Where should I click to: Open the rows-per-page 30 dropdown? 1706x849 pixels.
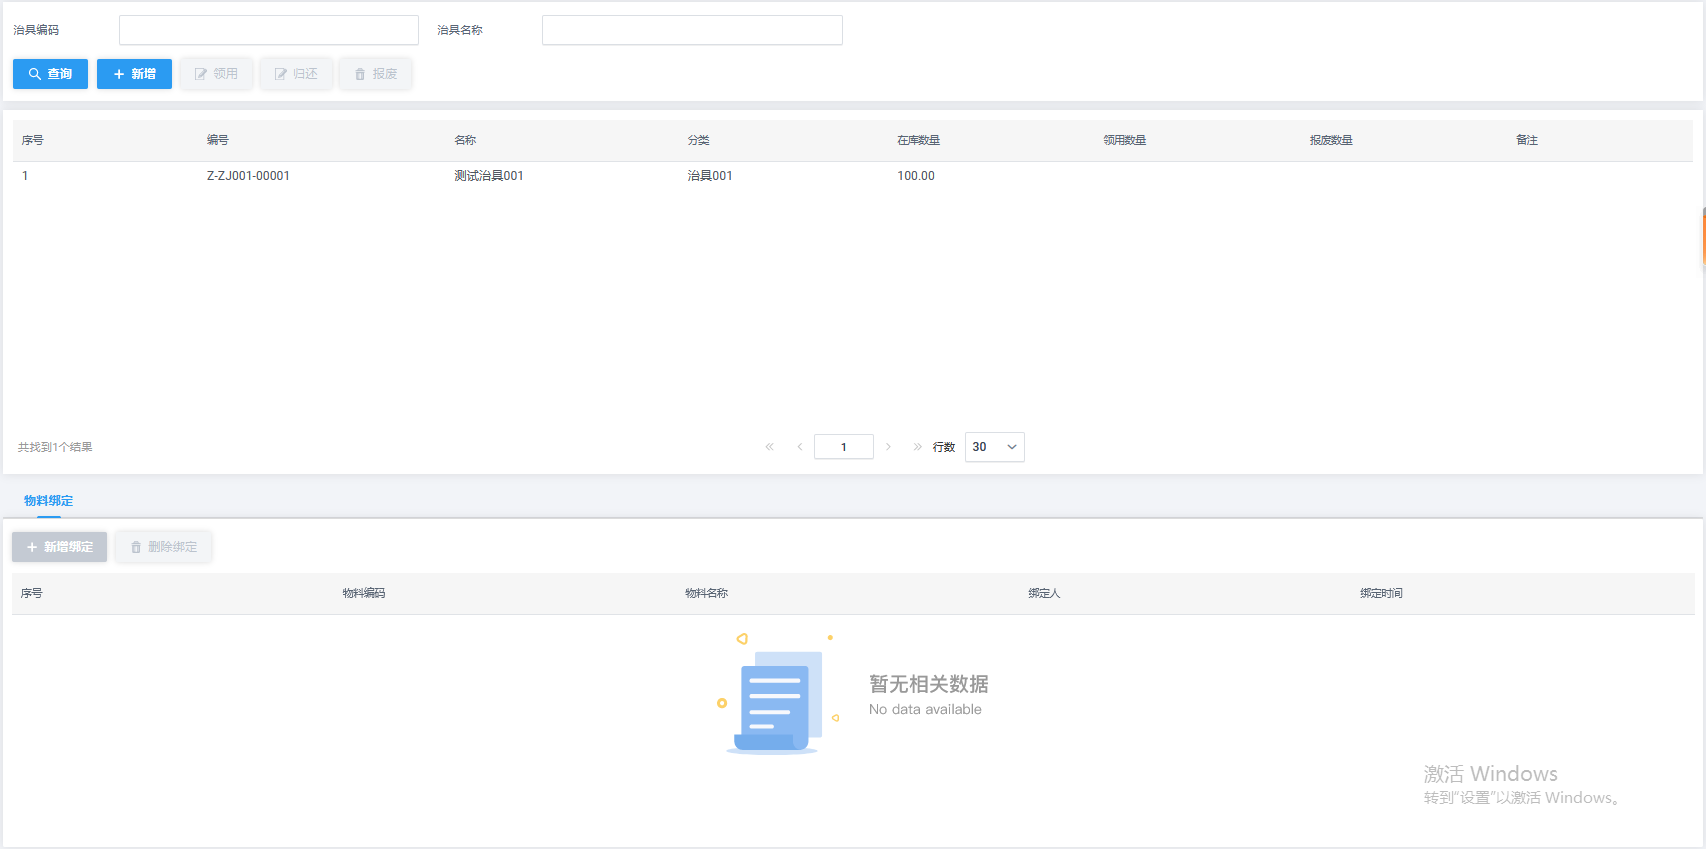click(x=994, y=447)
